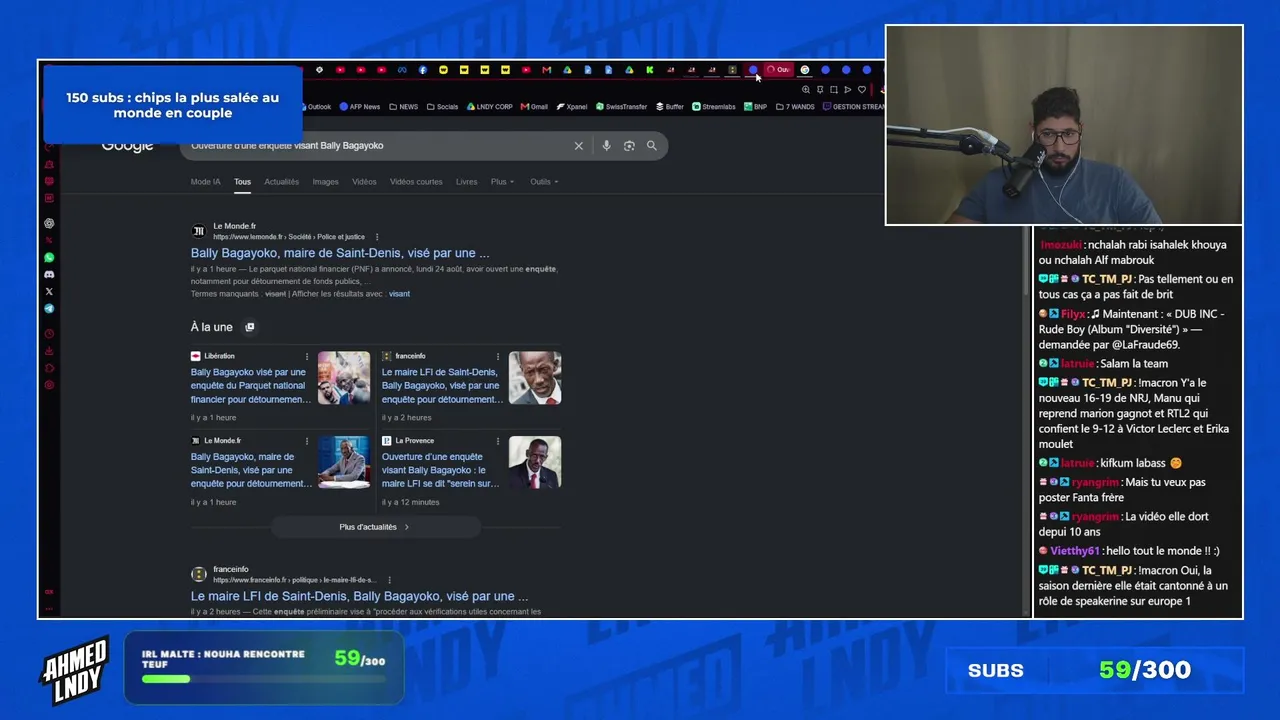1280x720 pixels.
Task: Open the Discord icon in the browser sidebar
Action: coord(49,274)
